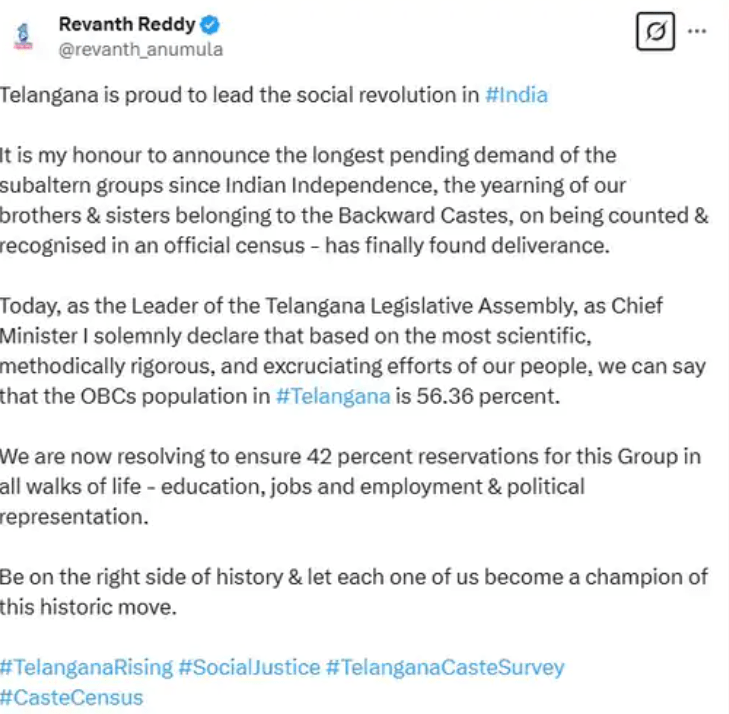
Task: Click Revanth Reddy's profile avatar
Action: click(x=22, y=36)
